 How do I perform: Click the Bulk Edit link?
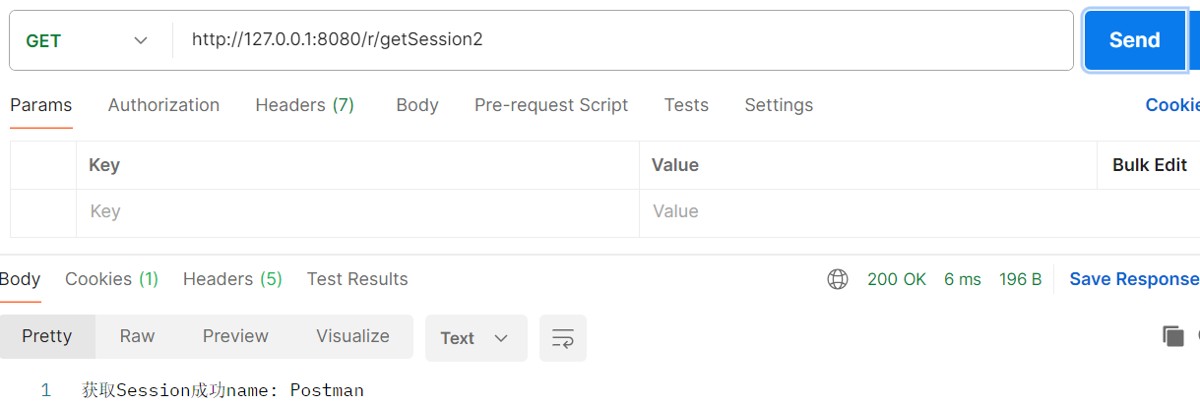click(x=1149, y=165)
